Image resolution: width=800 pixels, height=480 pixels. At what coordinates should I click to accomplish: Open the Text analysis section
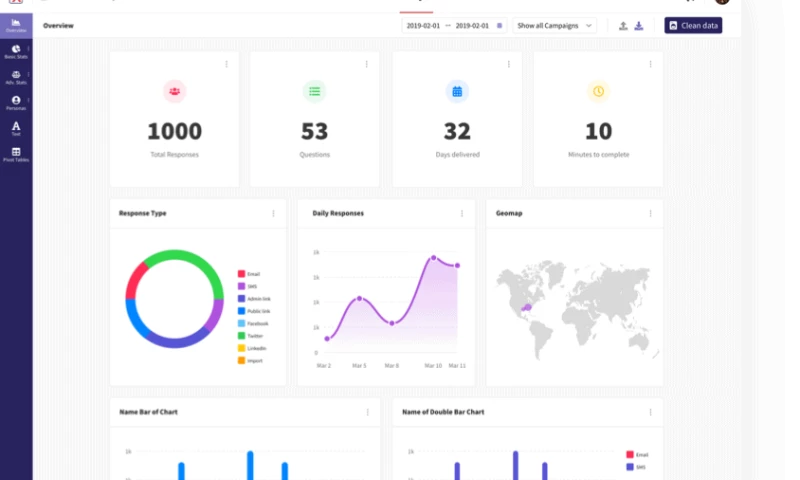click(x=16, y=128)
